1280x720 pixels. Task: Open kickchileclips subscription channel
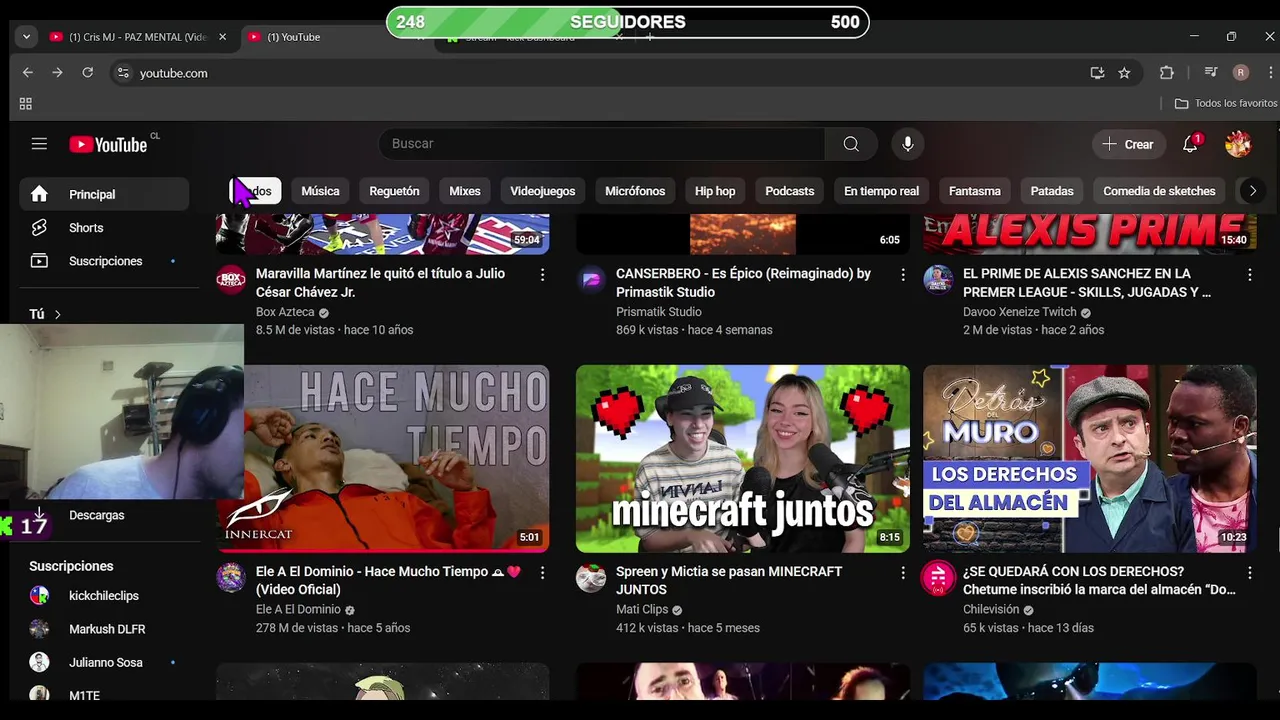click(104, 596)
